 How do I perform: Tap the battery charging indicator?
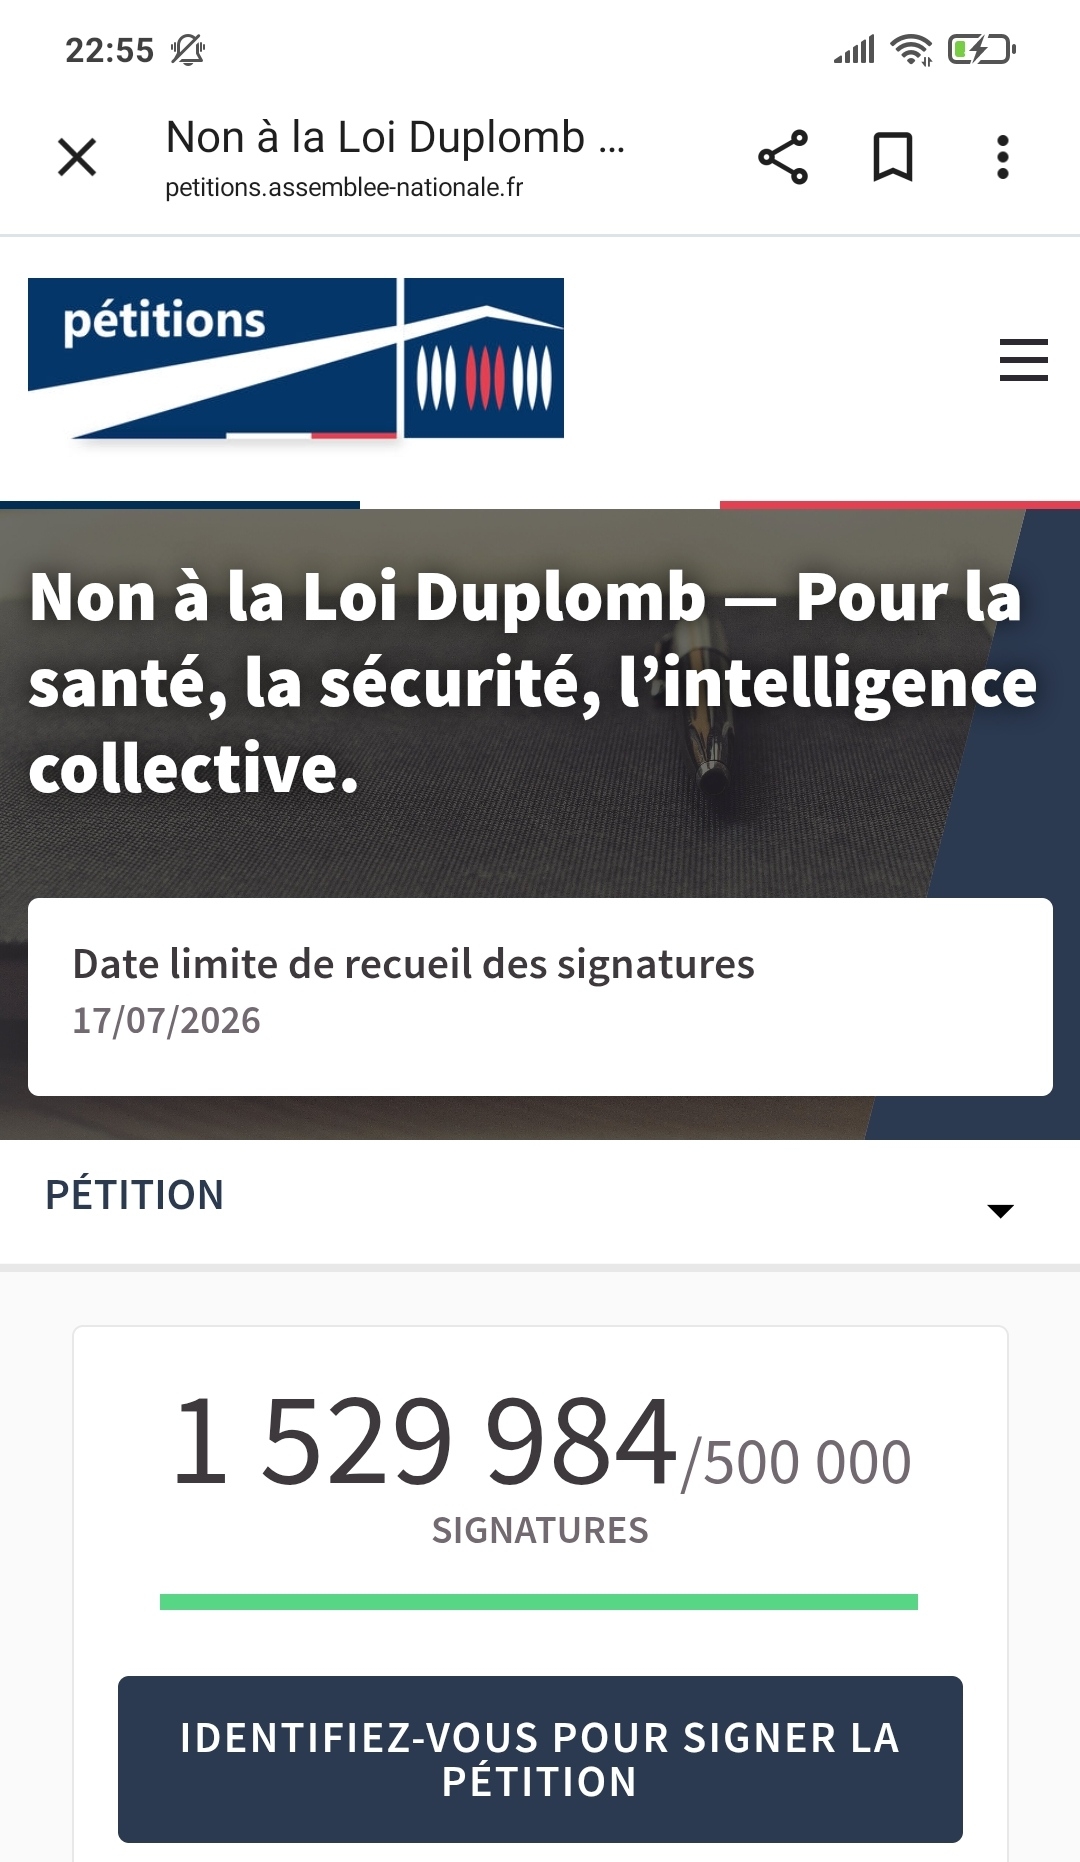pyautogui.click(x=981, y=49)
